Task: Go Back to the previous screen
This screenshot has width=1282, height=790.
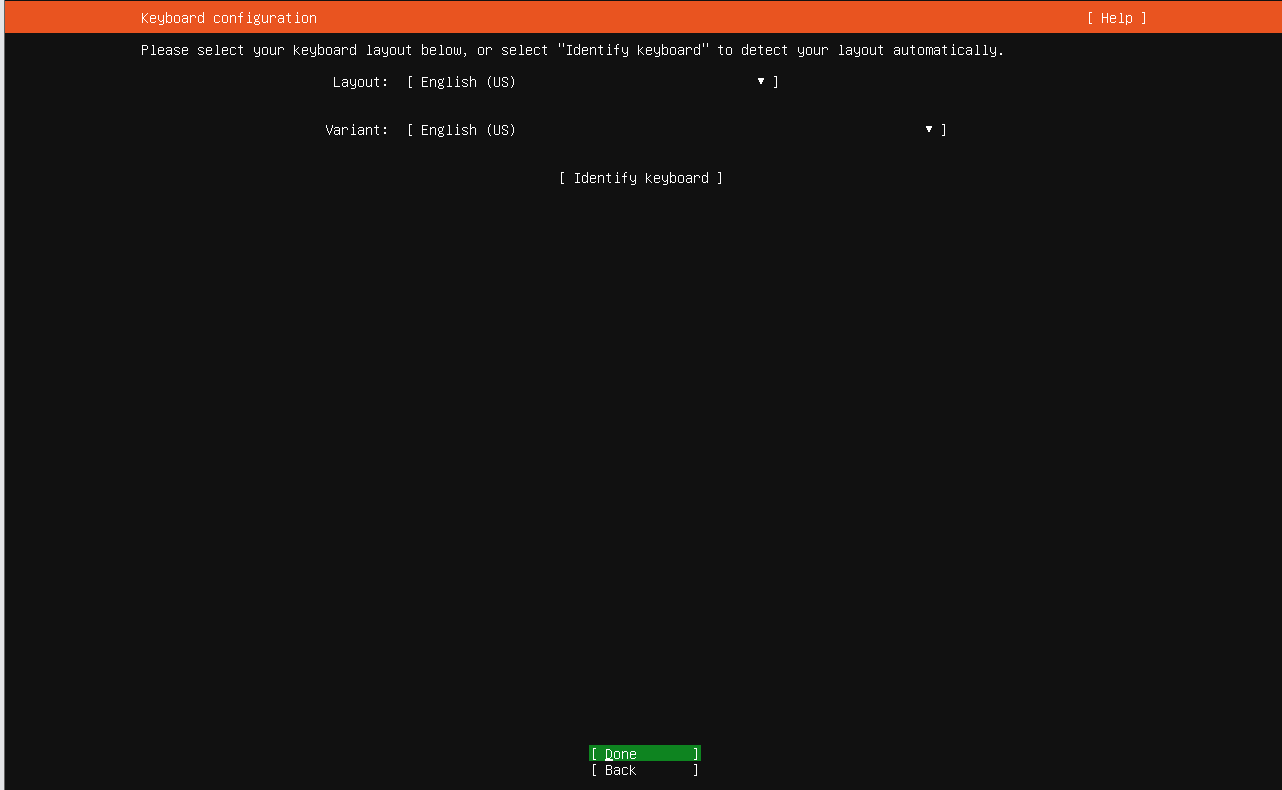Action: pyautogui.click(x=645, y=770)
